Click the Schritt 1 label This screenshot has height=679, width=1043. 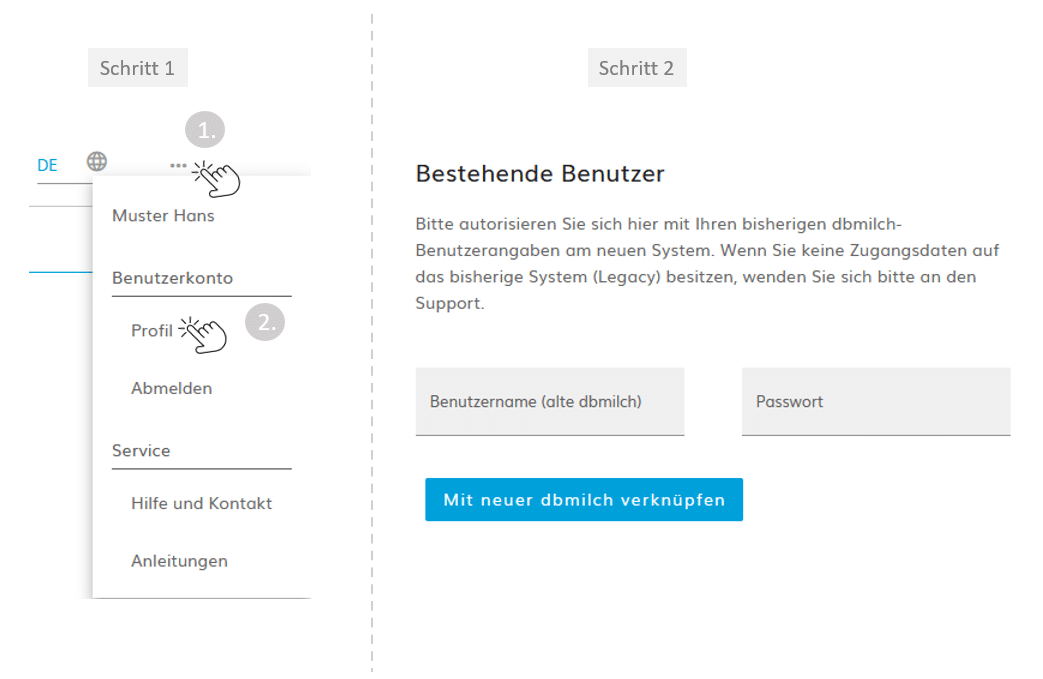click(138, 68)
